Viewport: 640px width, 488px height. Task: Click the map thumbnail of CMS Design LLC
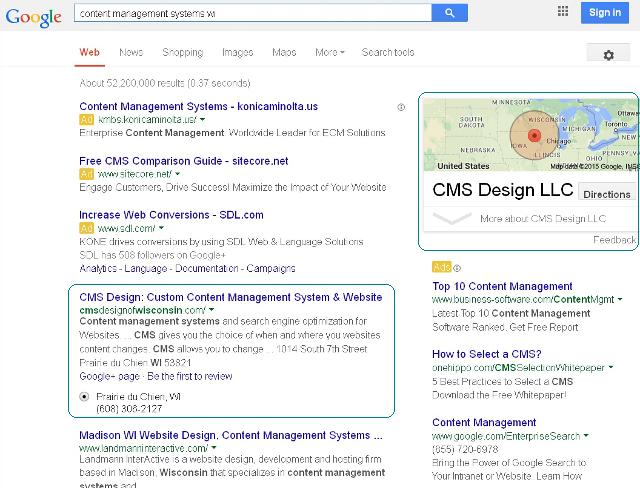click(530, 135)
